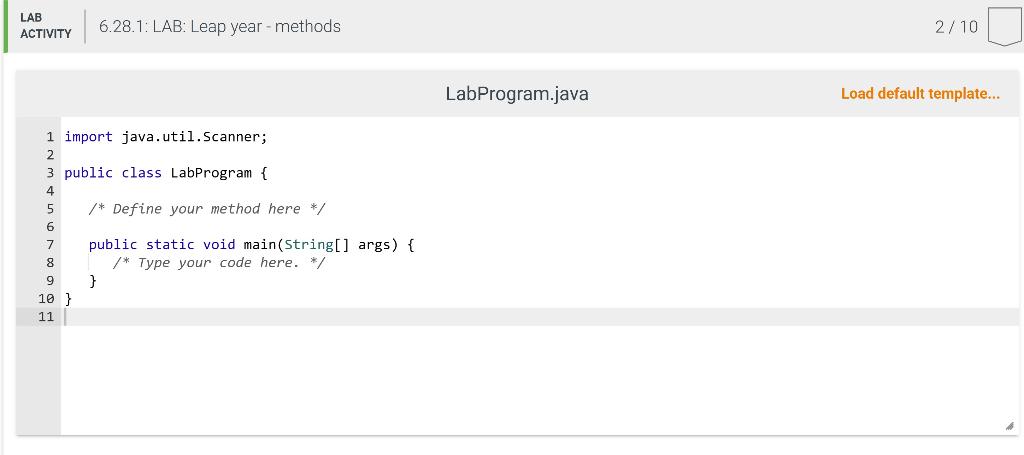Click the LAB ACTIVITY label
Screen dimensions: 1024x455
[x=45, y=26]
